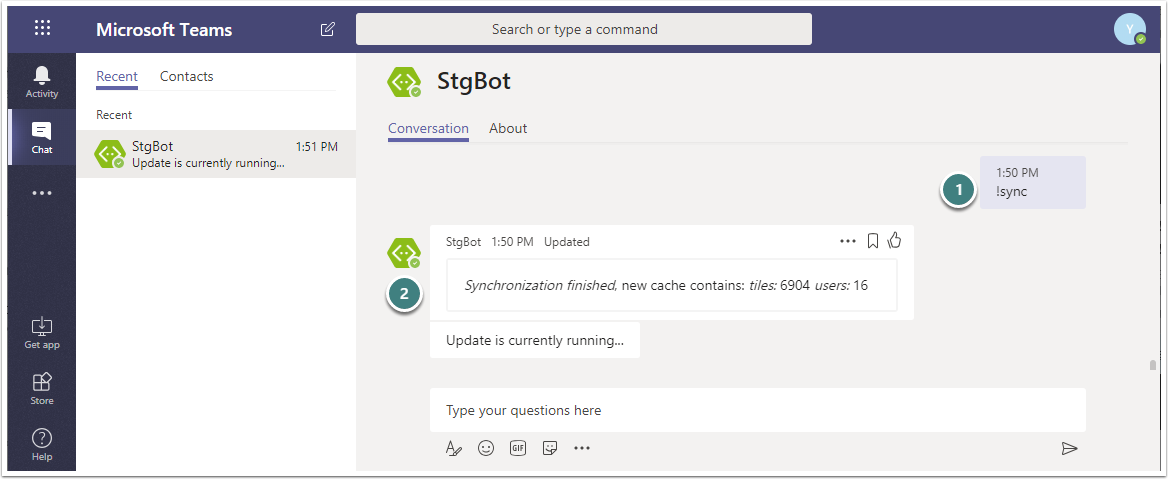The height and width of the screenshot is (479, 1168).
Task: Open more options on StgBot message
Action: [848, 241]
